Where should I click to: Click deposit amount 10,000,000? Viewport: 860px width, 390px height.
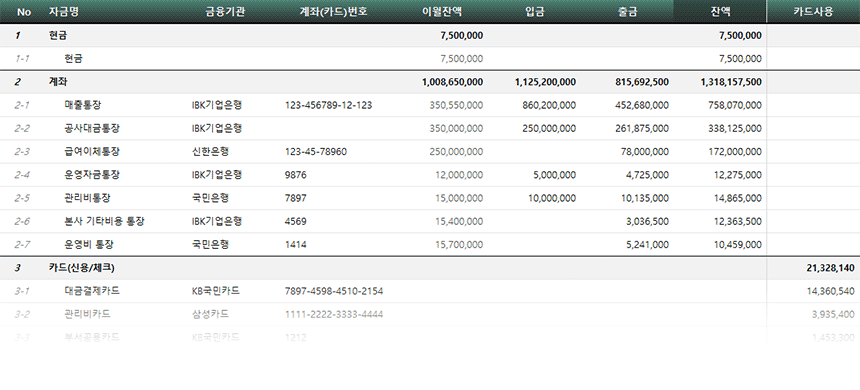pyautogui.click(x=552, y=198)
